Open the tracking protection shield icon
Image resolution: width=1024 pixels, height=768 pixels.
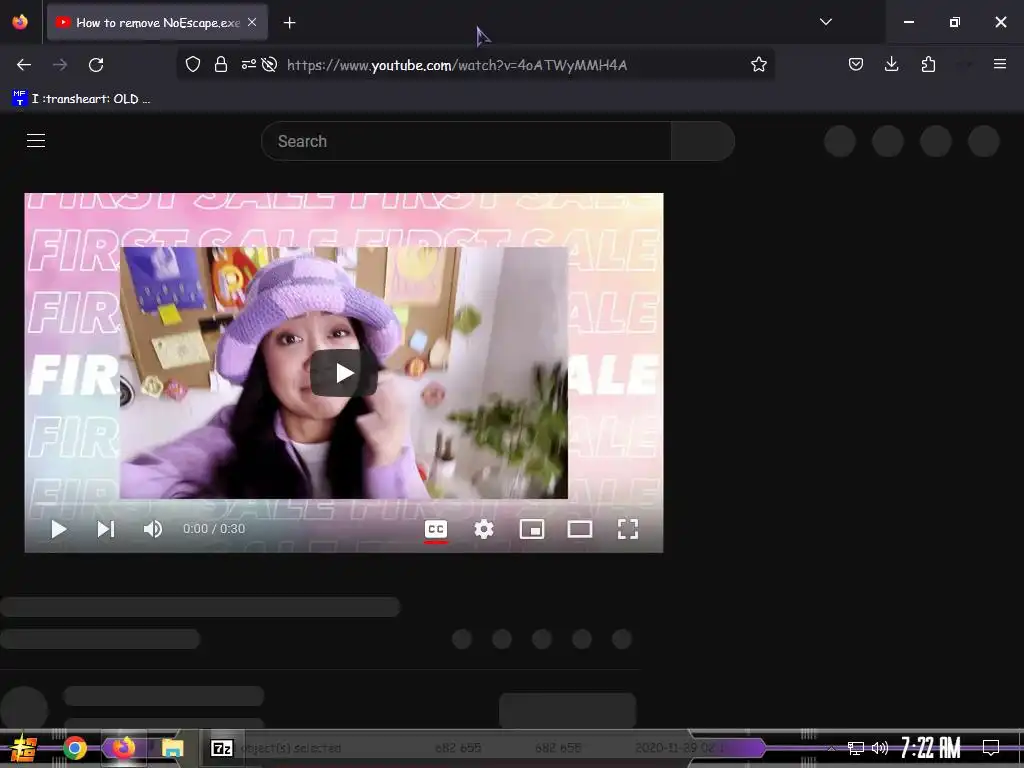tap(193, 64)
